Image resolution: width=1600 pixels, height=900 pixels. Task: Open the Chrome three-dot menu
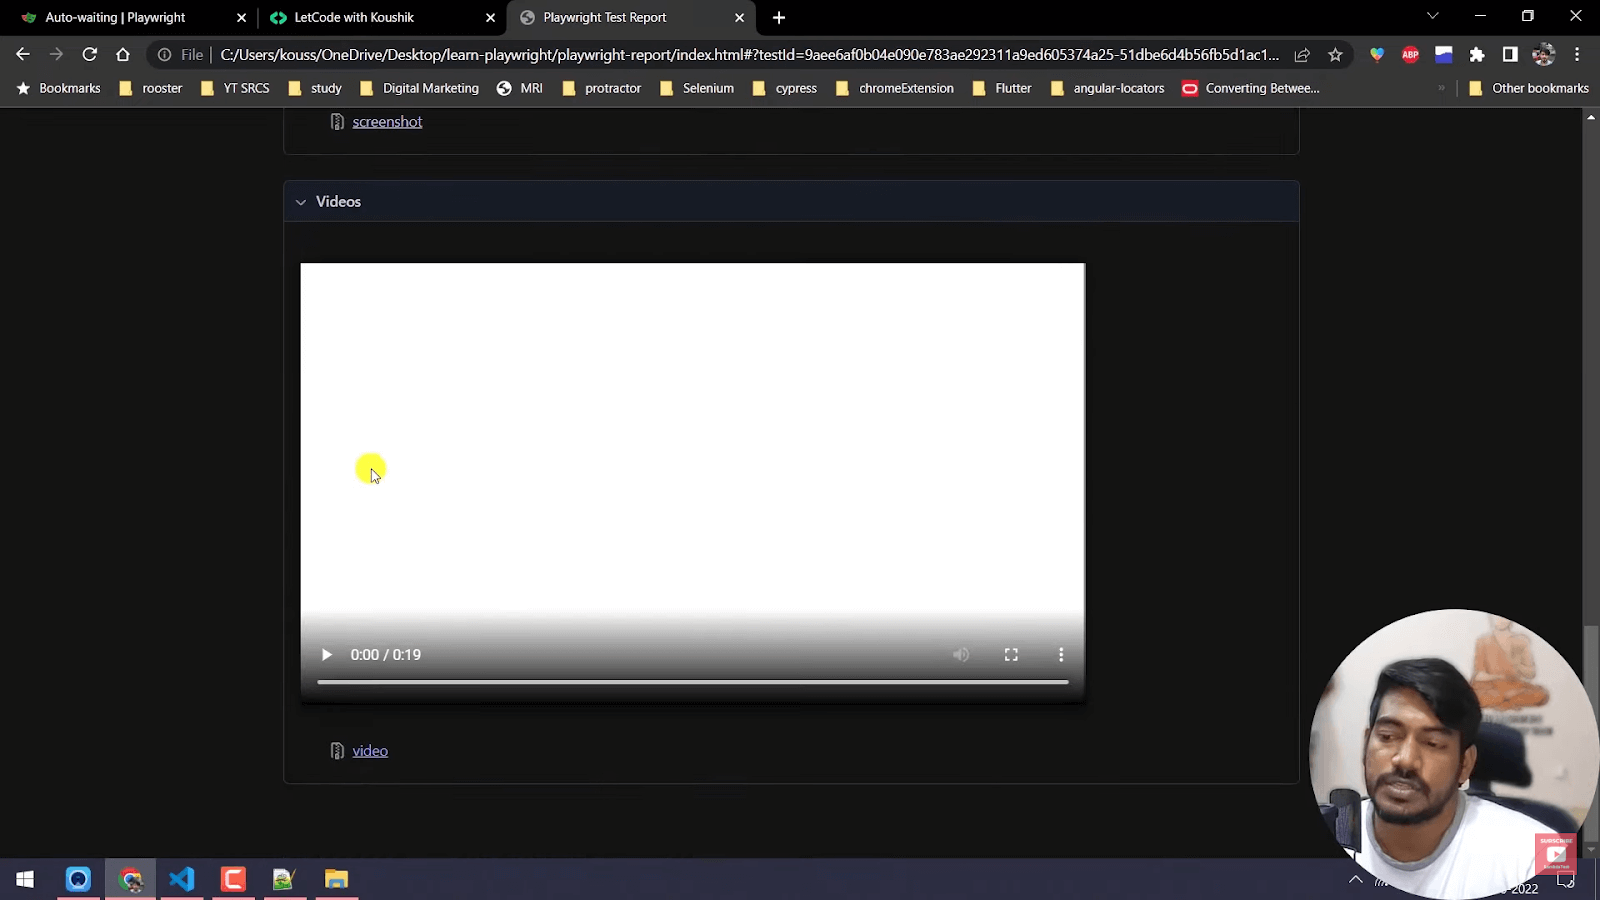click(x=1577, y=55)
